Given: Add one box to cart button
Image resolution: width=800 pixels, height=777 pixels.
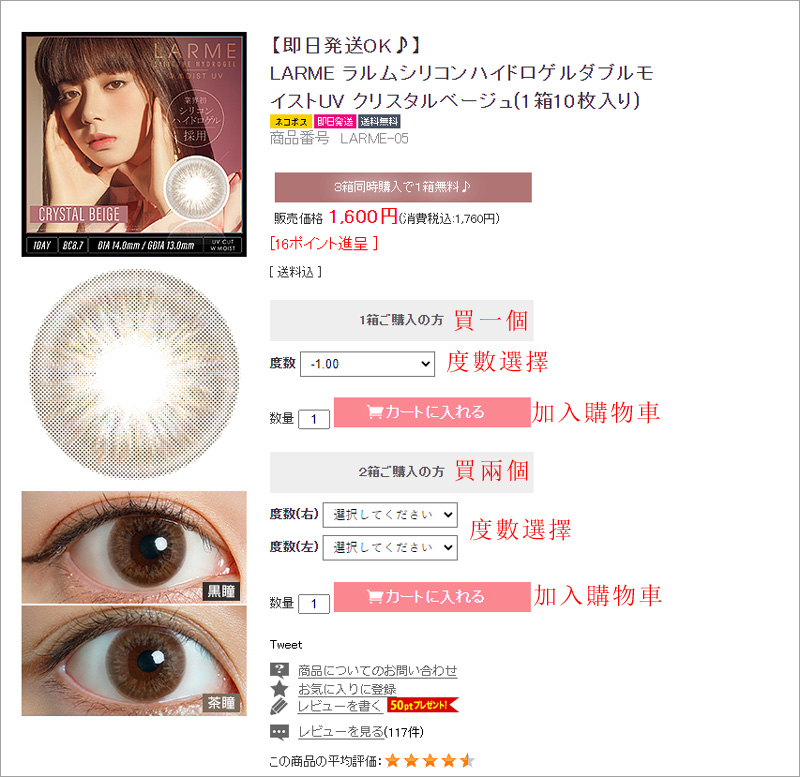Looking at the screenshot, I should tap(432, 412).
